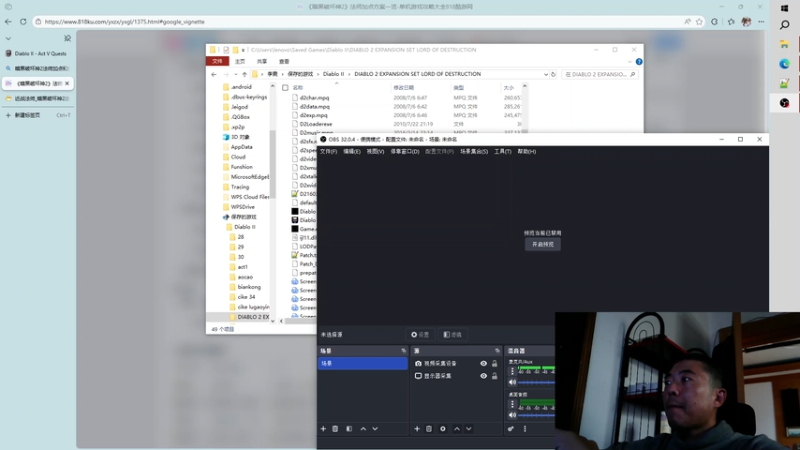800x450 pixels.
Task: Add a new scene in OBS Scenes dock
Action: click(323, 429)
